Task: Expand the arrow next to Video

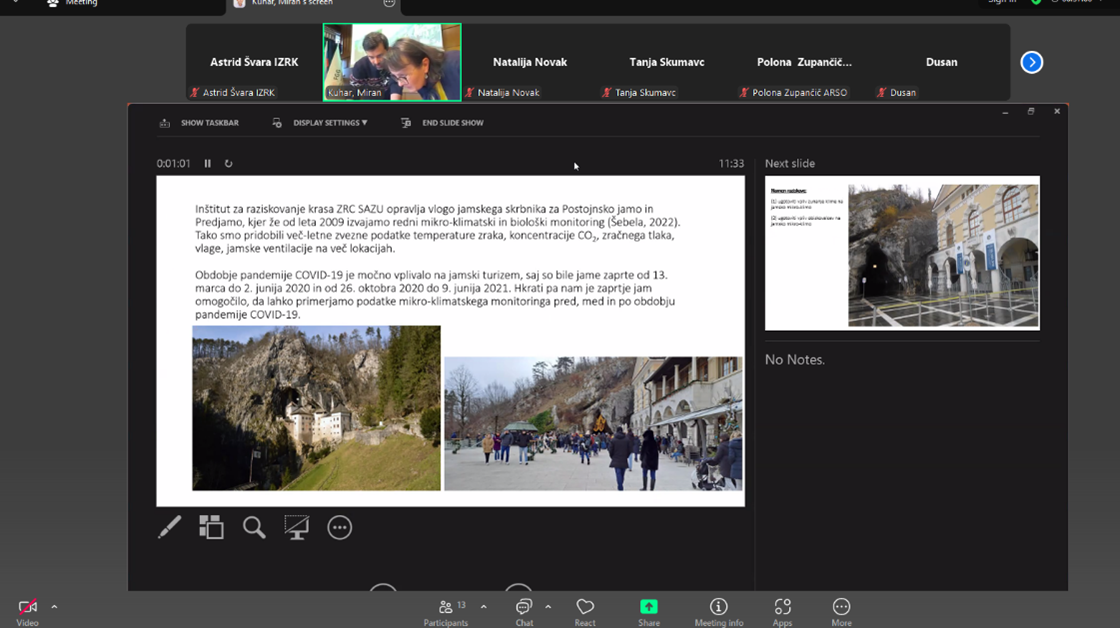Action: [54, 606]
